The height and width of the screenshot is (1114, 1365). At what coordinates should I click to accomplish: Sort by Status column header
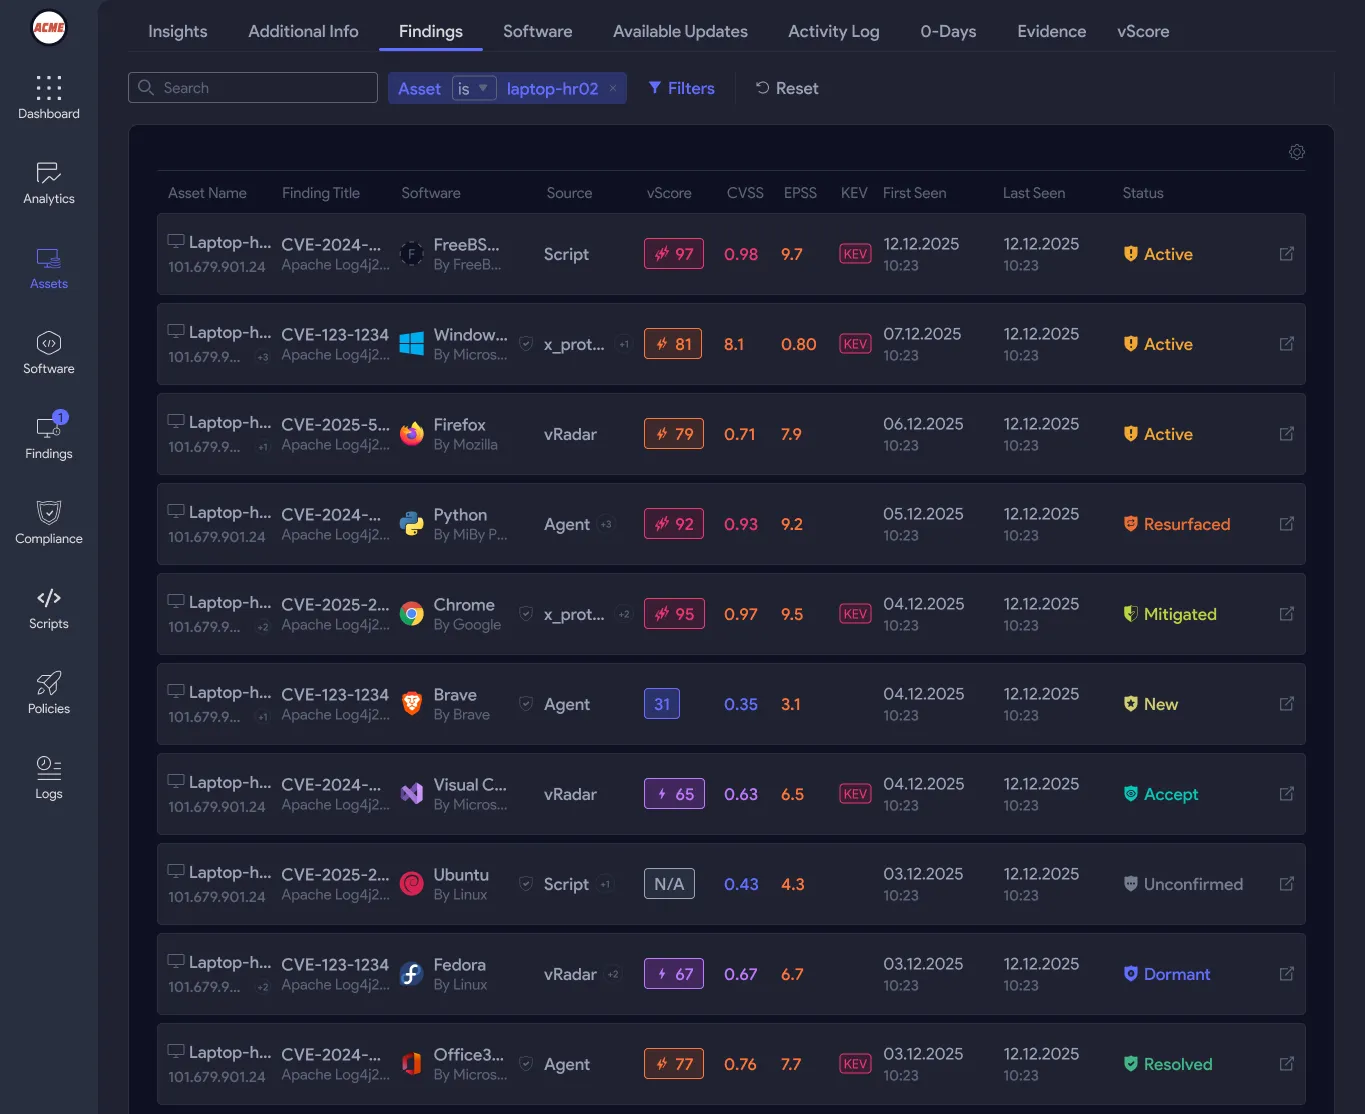(1143, 193)
